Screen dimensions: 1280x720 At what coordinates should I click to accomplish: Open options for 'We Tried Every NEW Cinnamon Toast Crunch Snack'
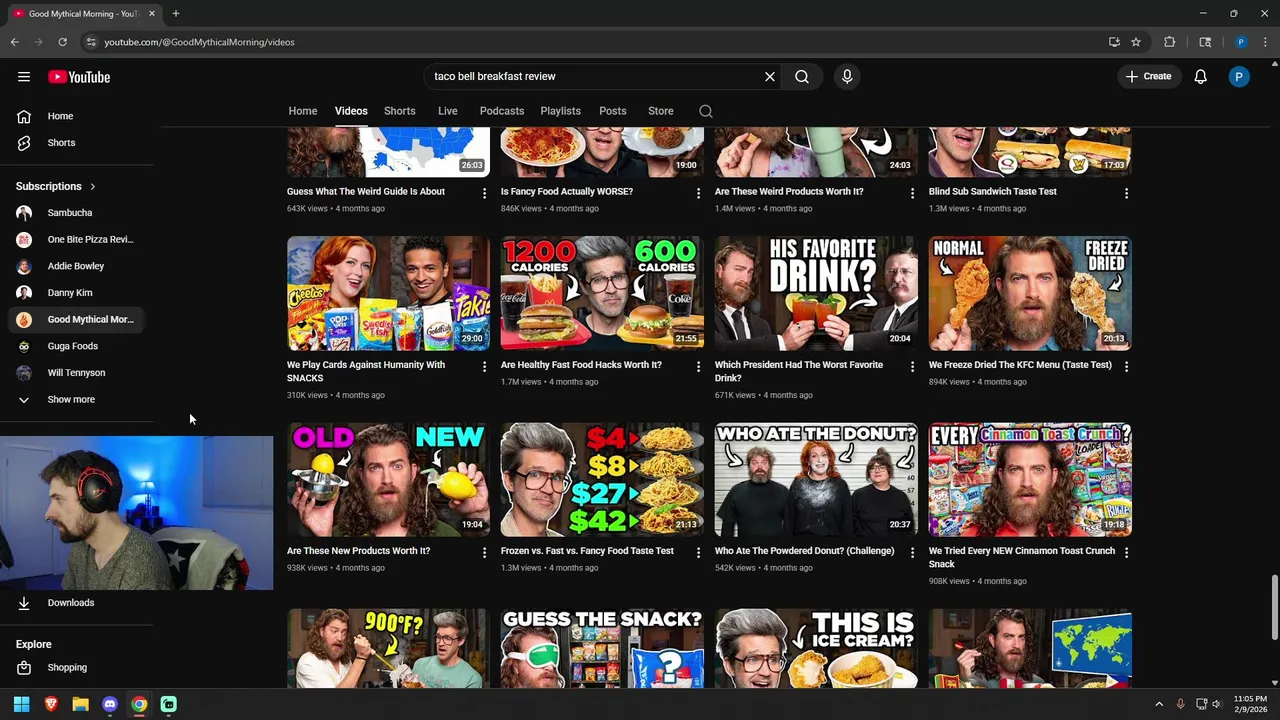1126,553
